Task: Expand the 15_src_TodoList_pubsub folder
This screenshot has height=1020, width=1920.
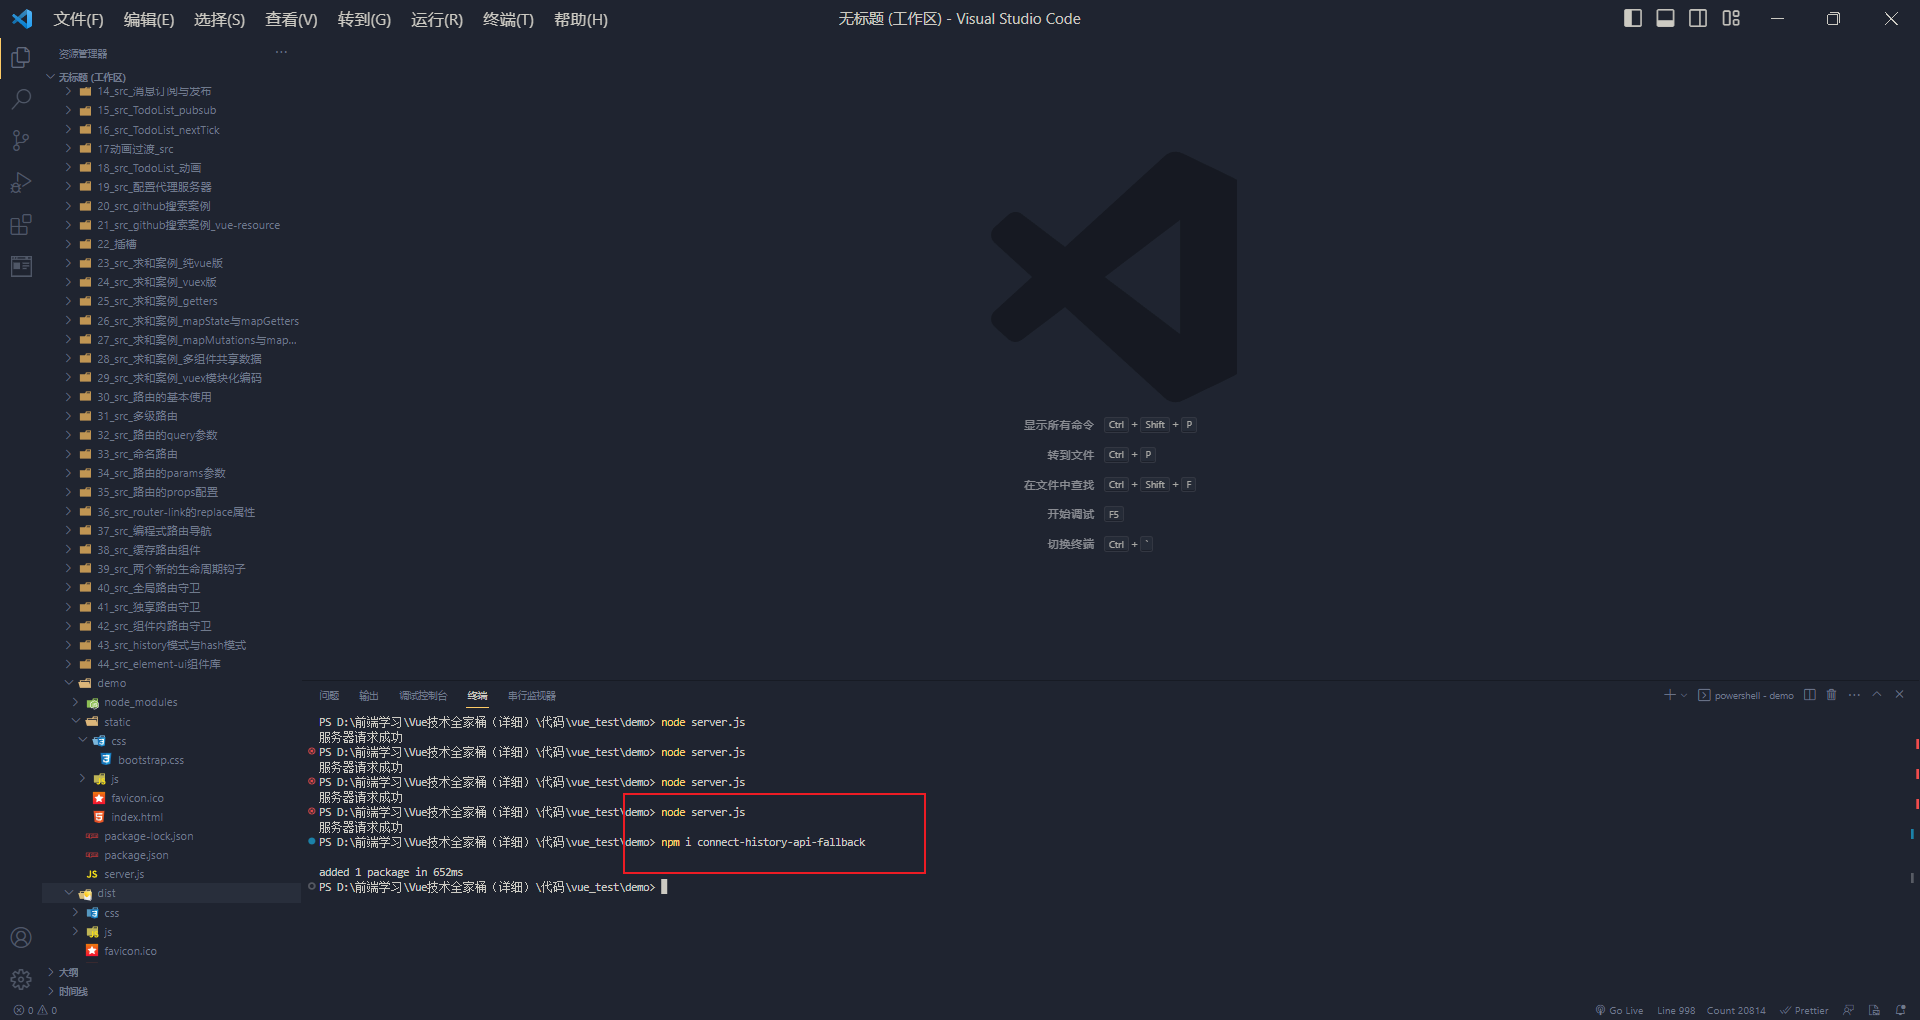Action: coord(171,110)
